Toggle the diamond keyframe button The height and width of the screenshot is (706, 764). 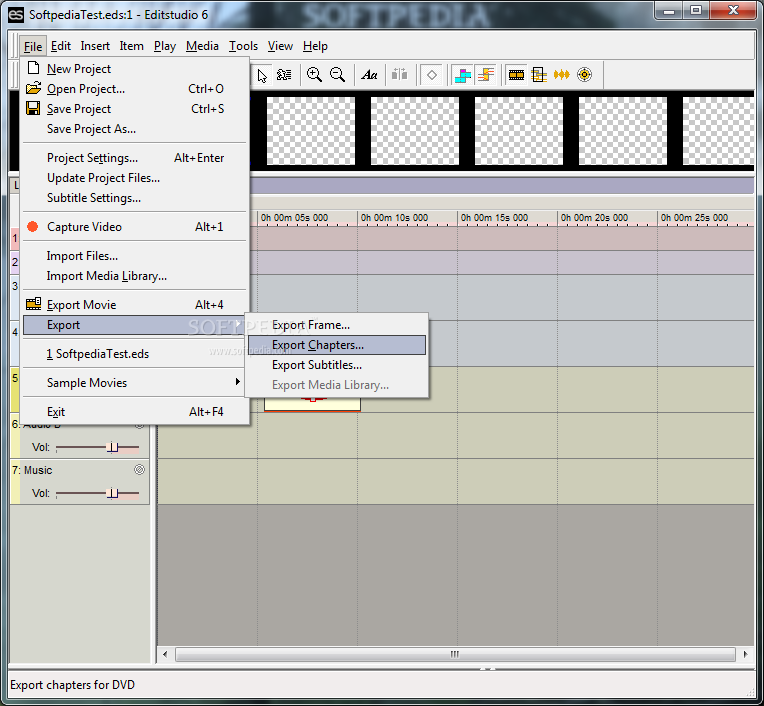(x=432, y=75)
